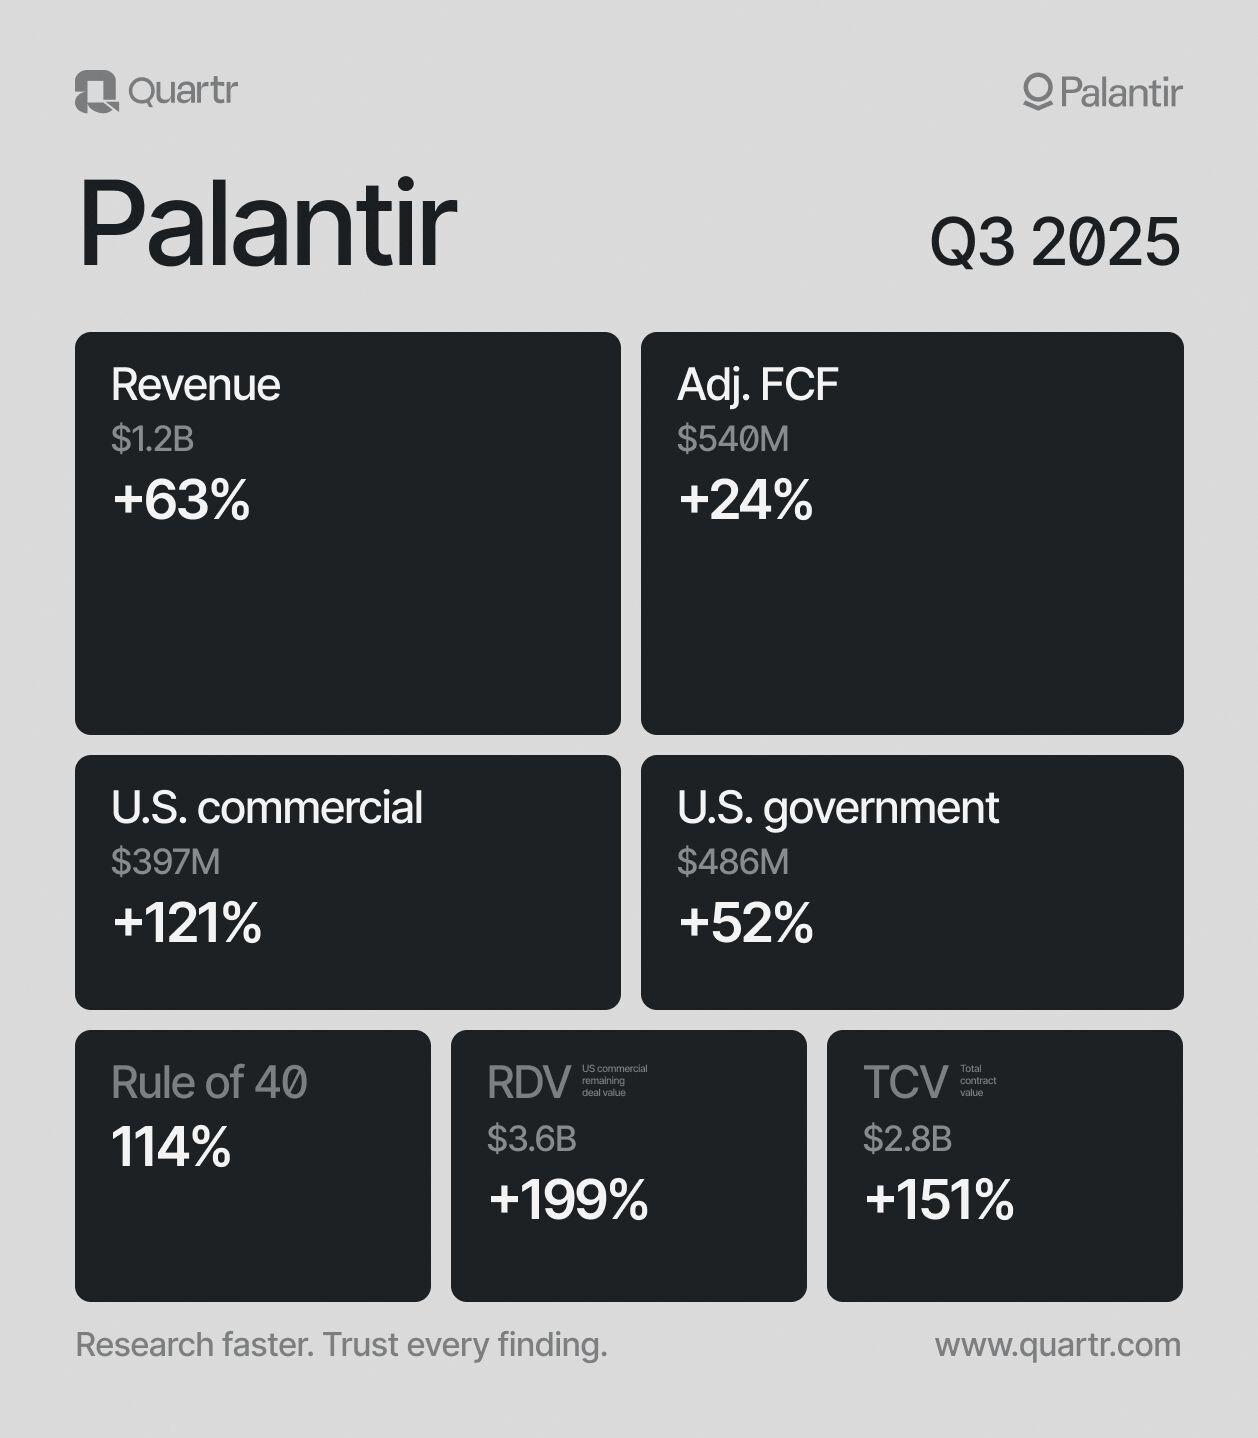This screenshot has height=1438, width=1258.
Task: Open the U.S. commercial card title
Action: [266, 807]
